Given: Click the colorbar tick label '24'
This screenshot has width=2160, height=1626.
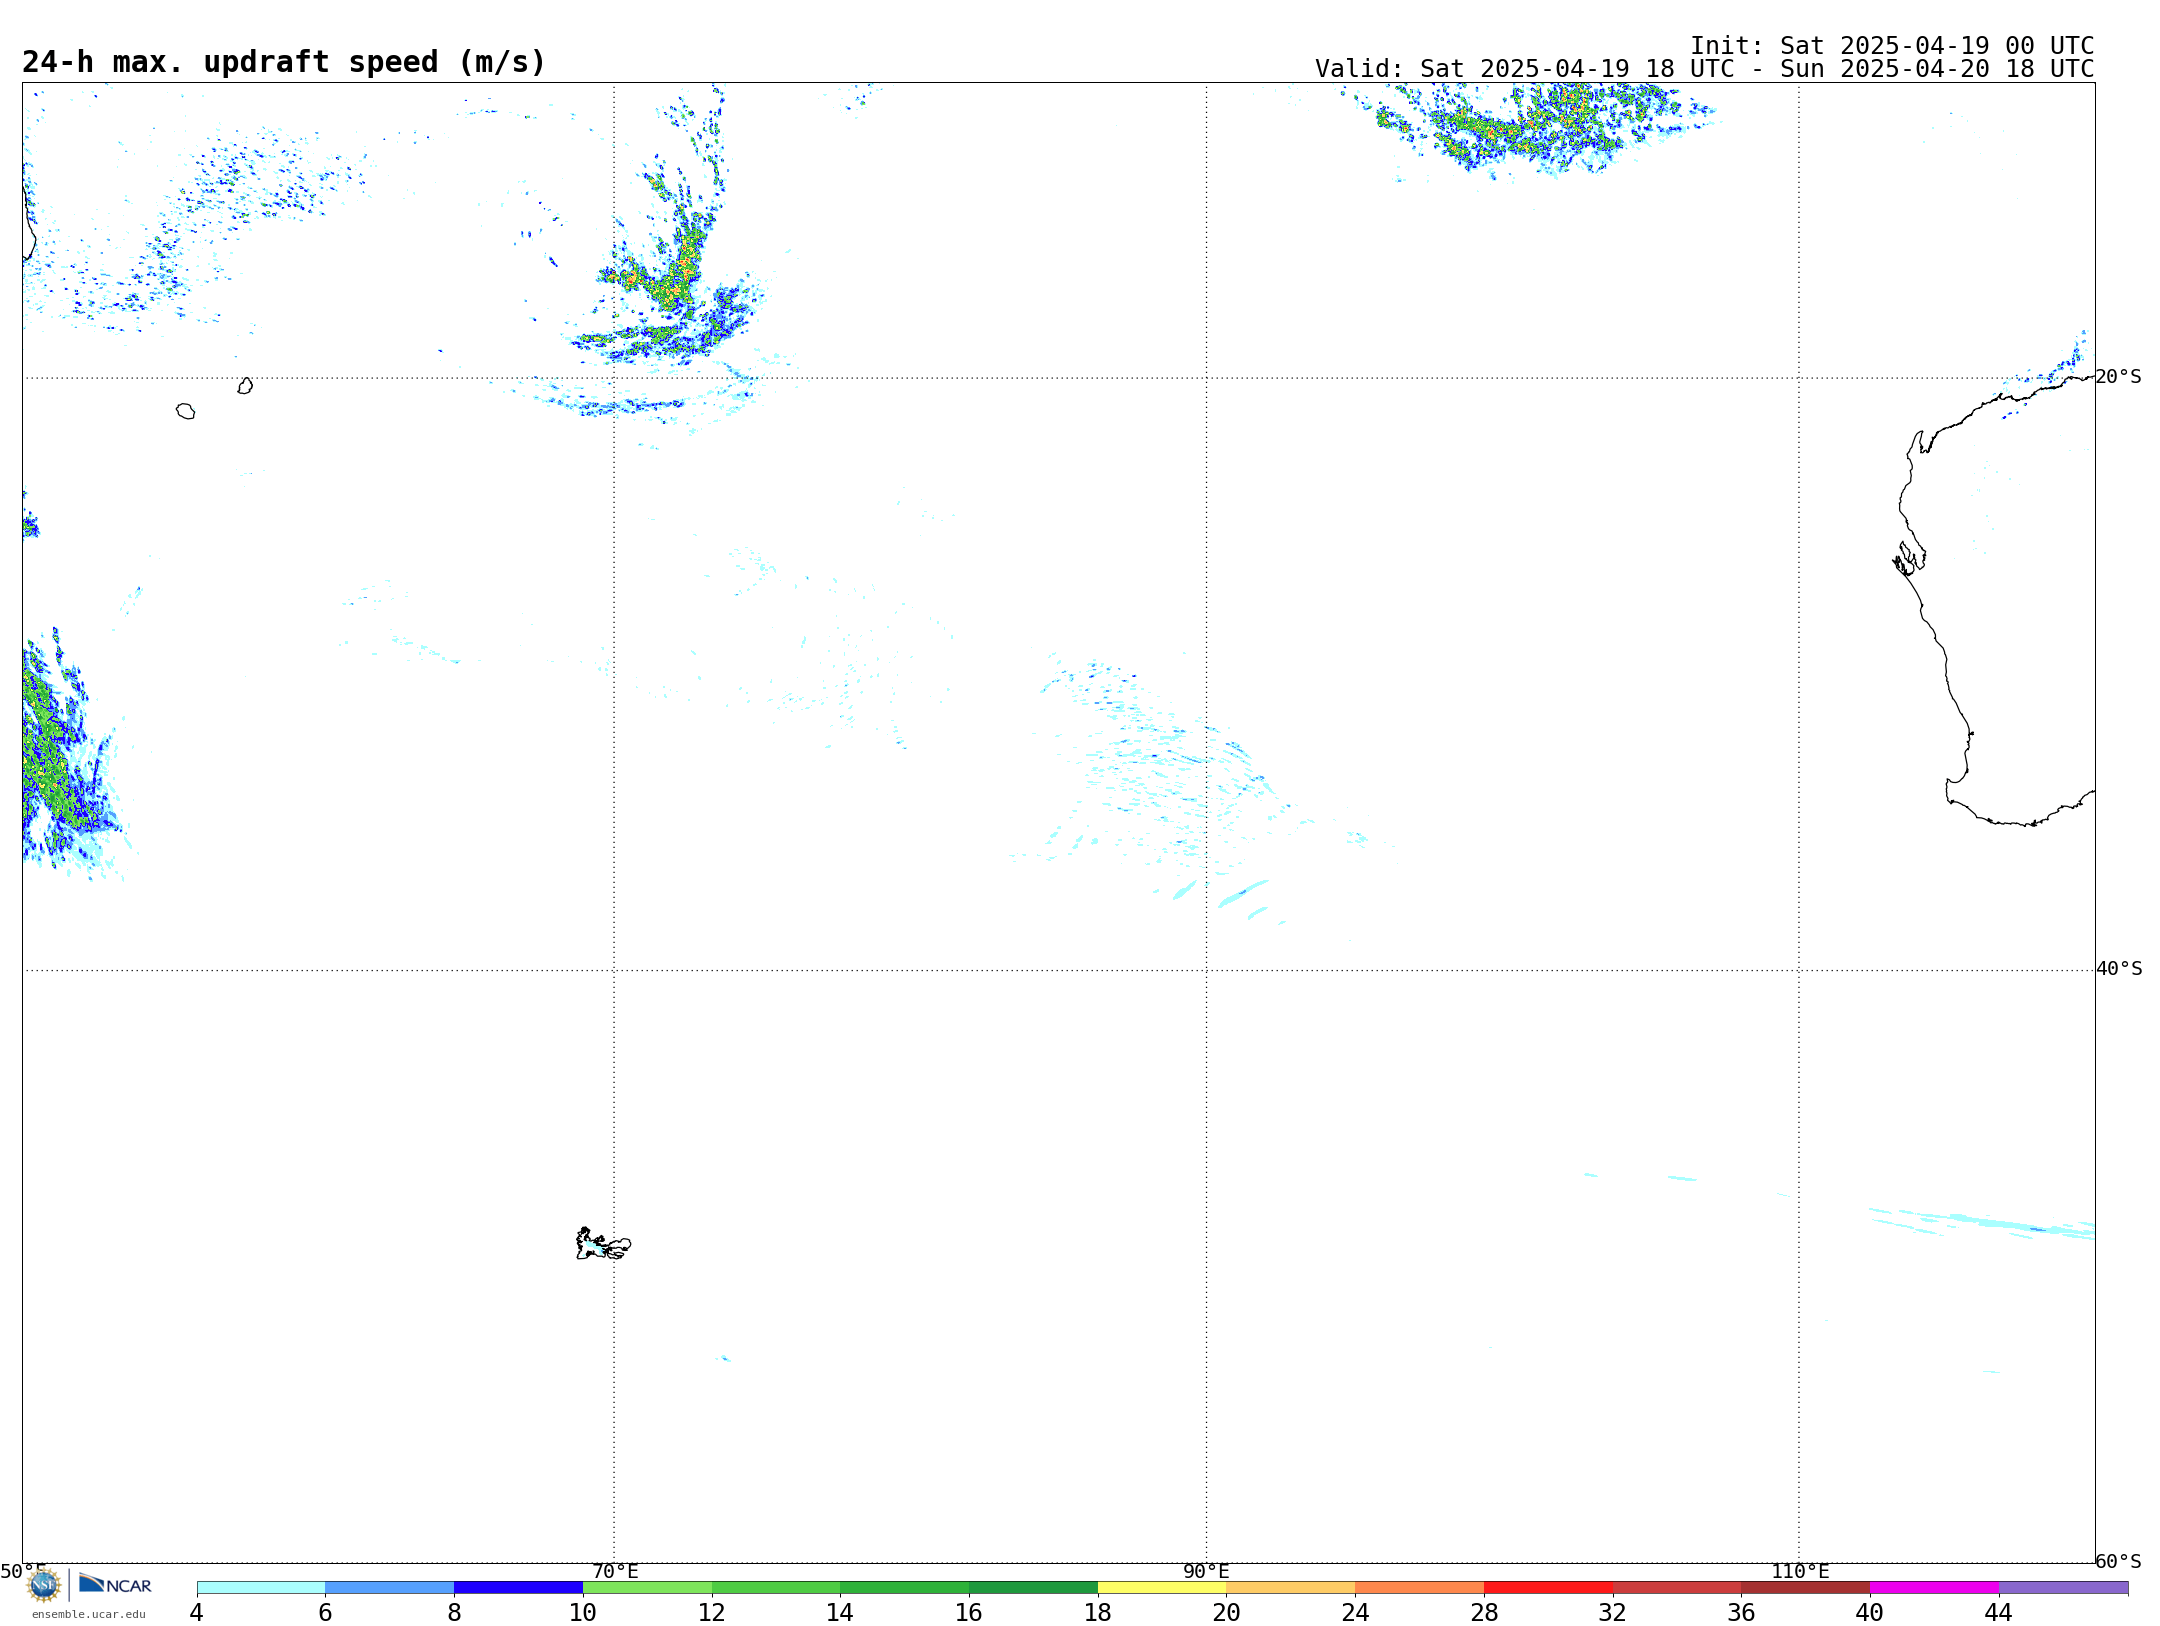Looking at the screenshot, I should coord(1355,1612).
